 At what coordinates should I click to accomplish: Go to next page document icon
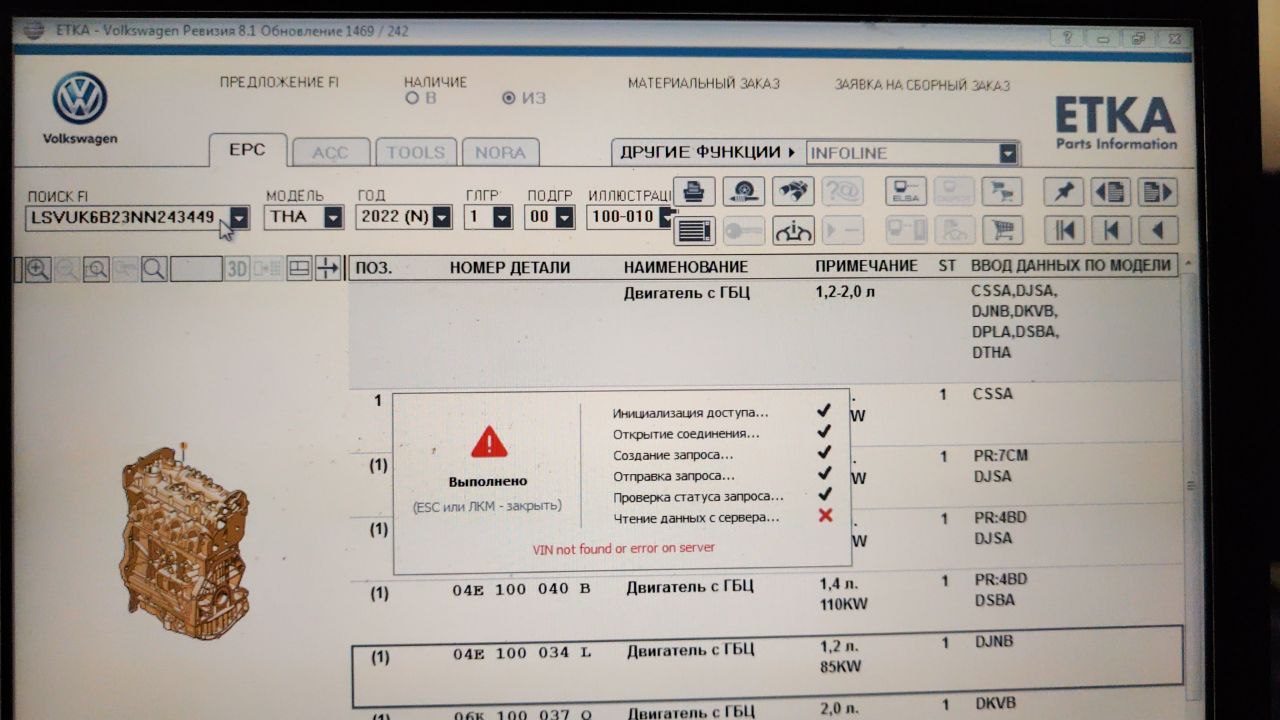click(x=1157, y=192)
